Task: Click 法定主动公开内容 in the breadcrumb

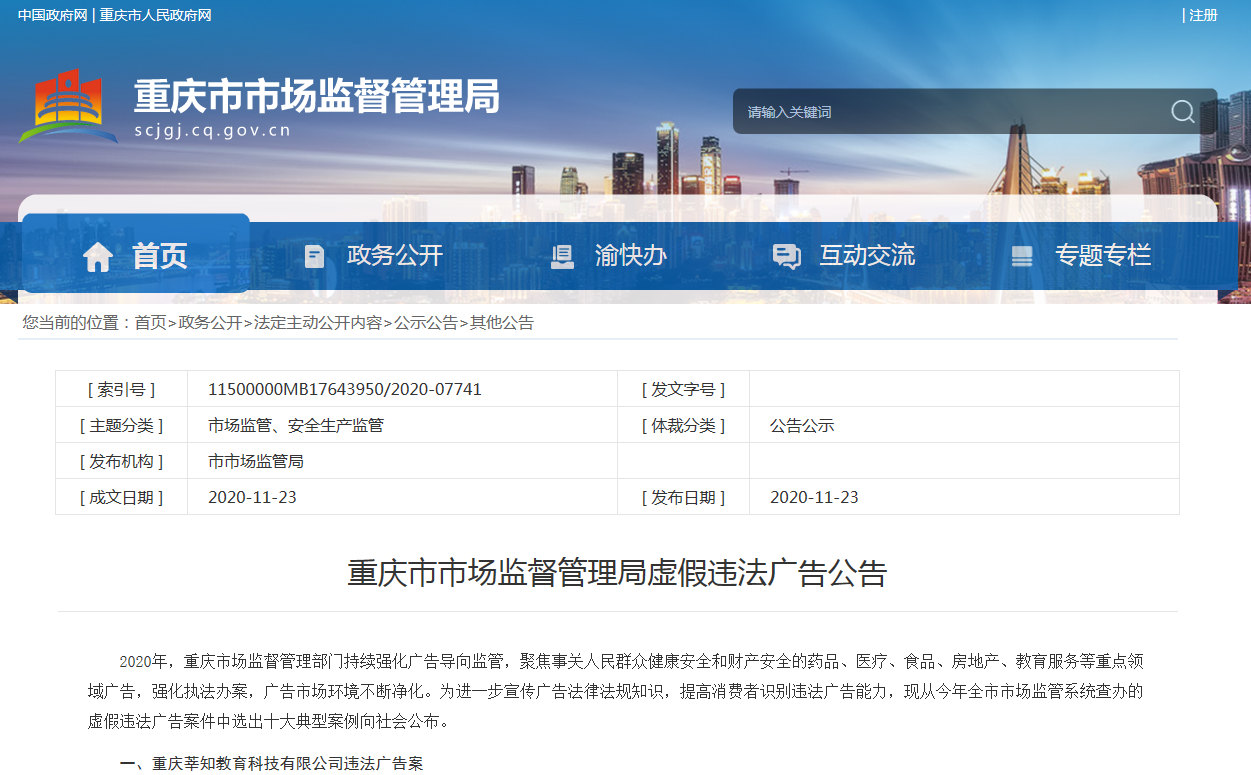Action: pos(318,323)
